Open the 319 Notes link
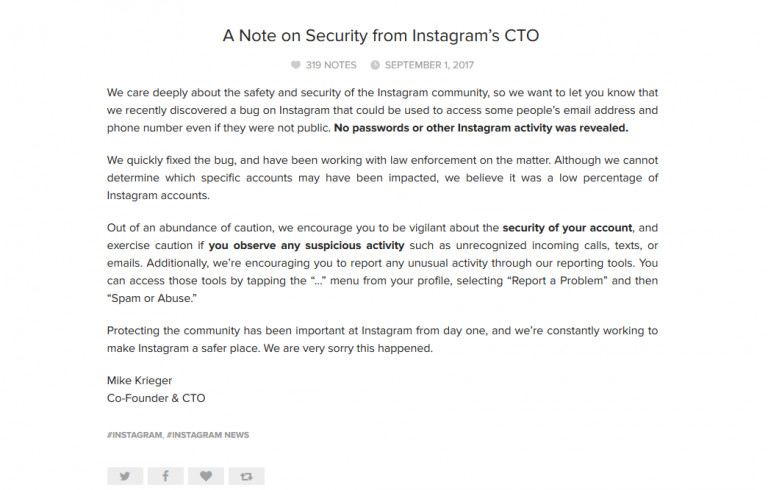 (331, 66)
